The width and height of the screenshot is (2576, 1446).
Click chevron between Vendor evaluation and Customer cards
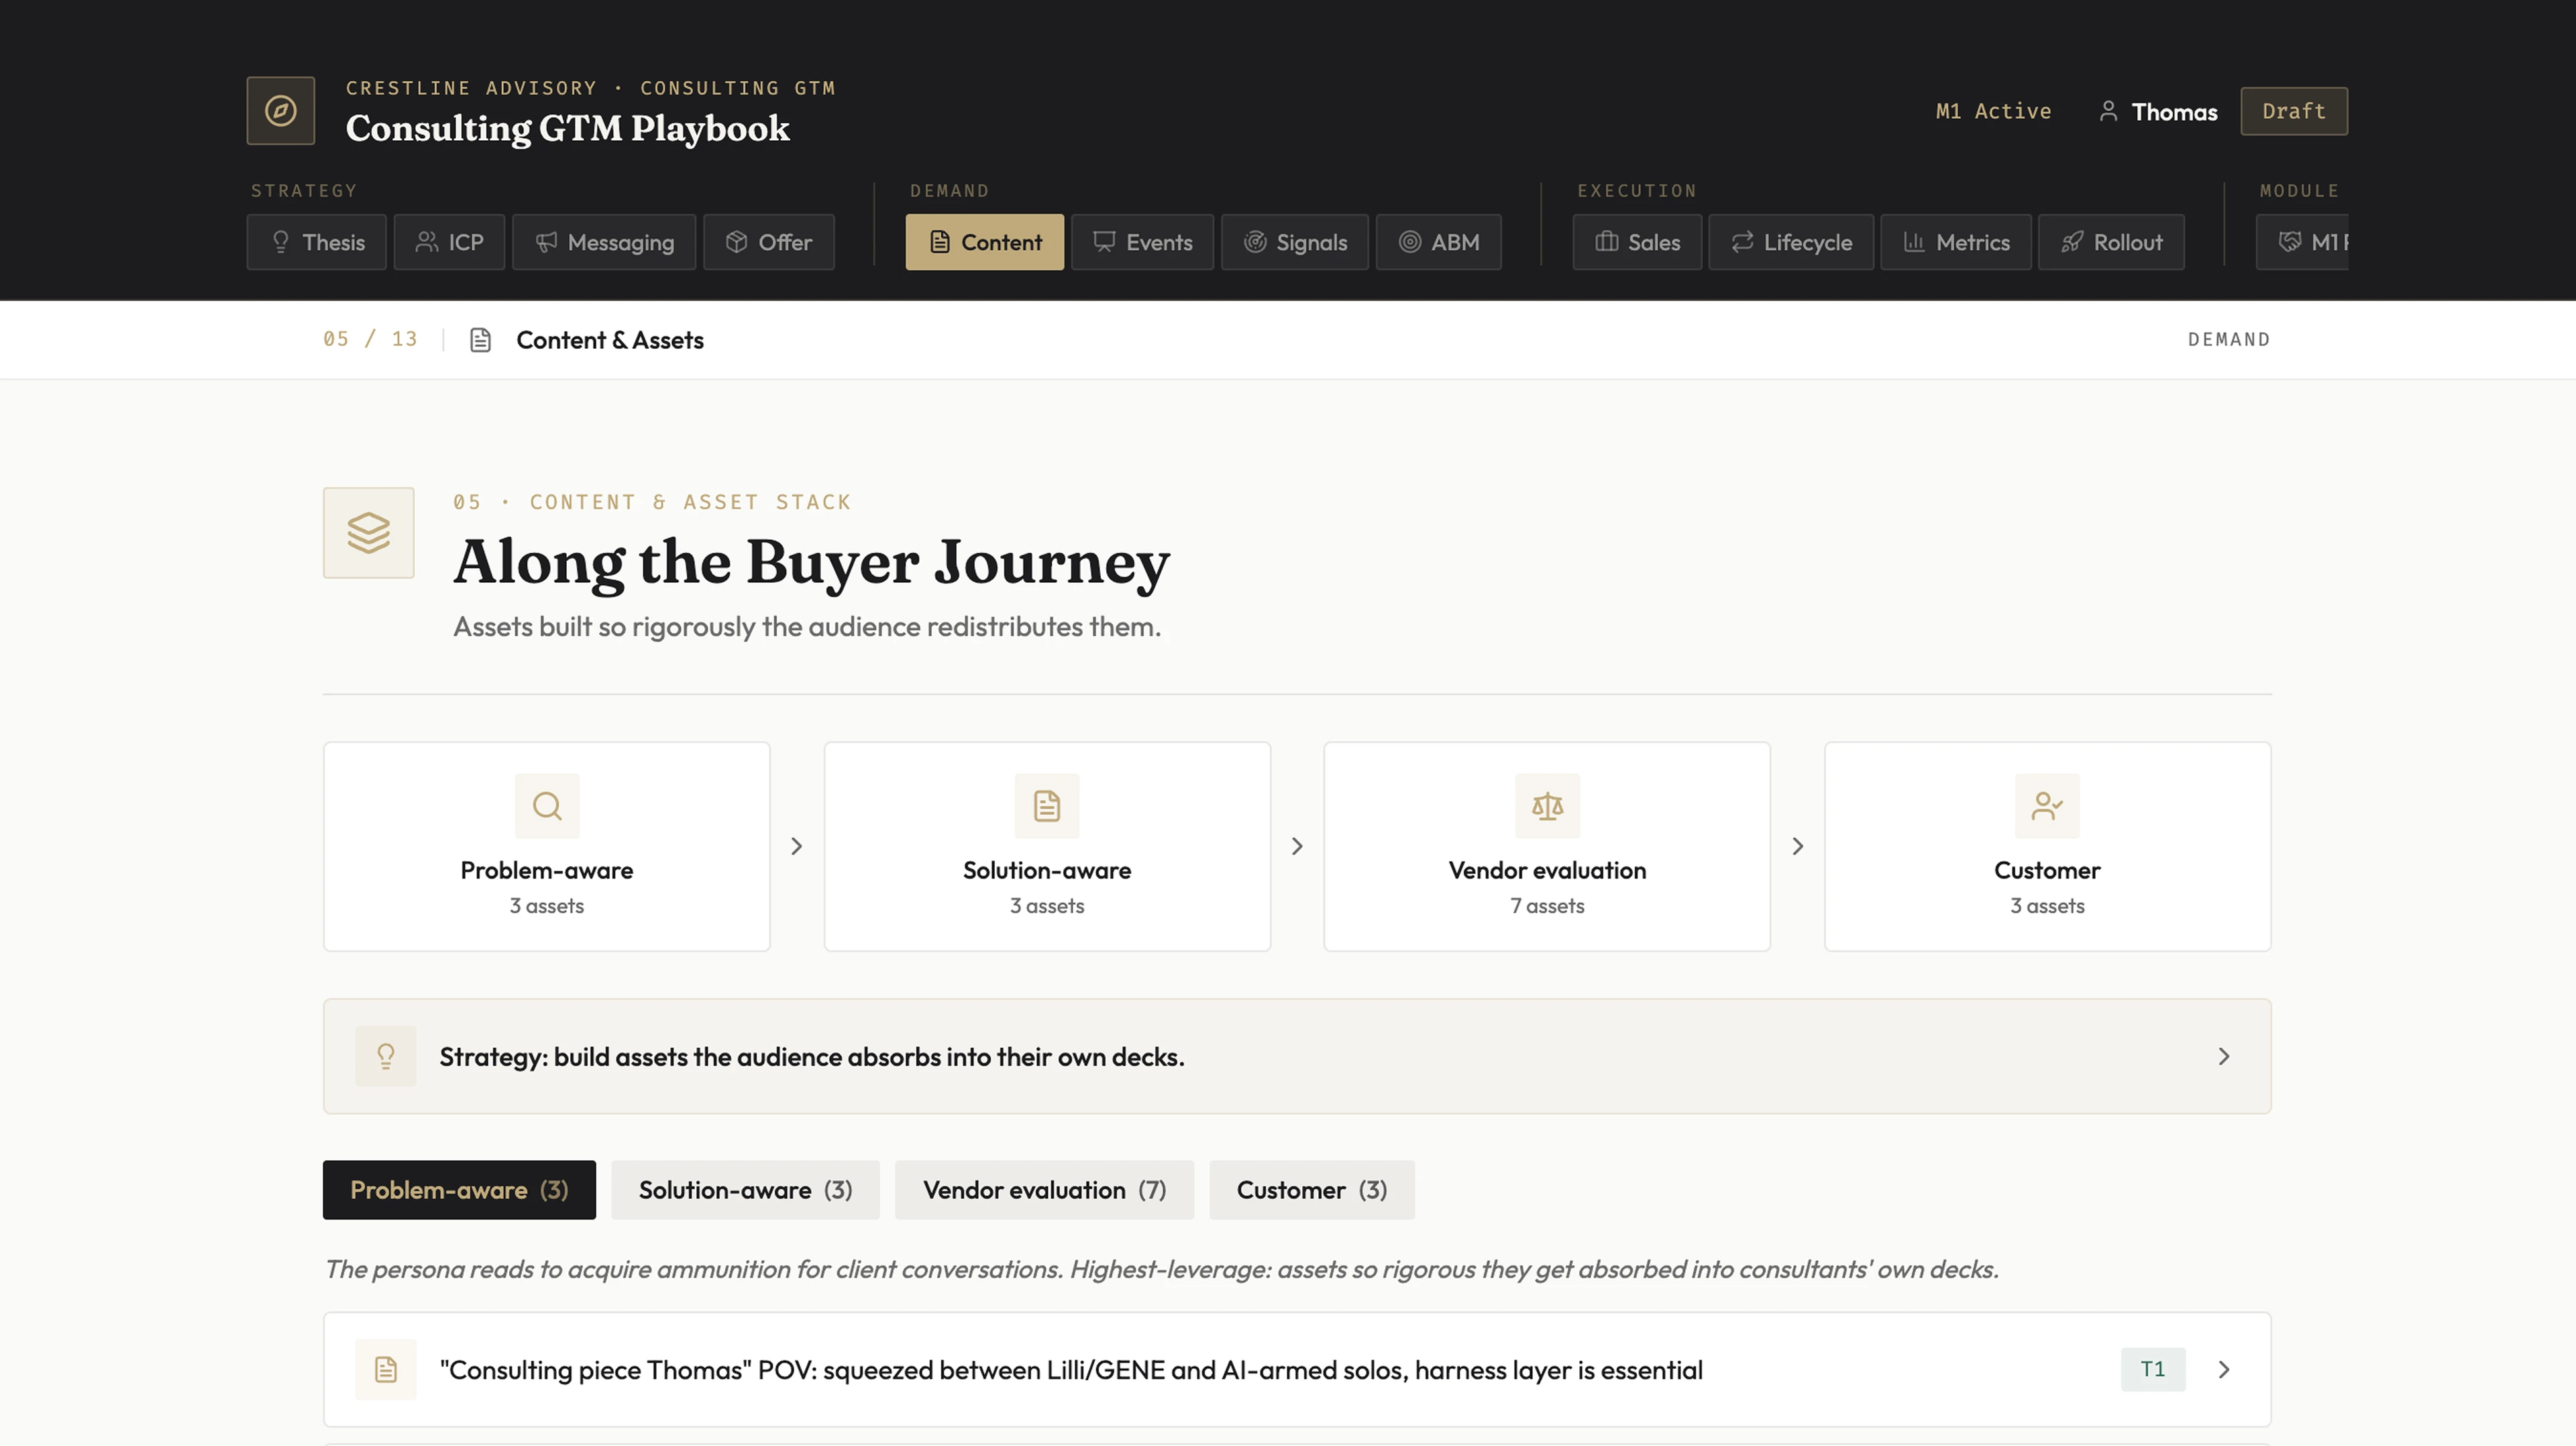pos(1798,847)
